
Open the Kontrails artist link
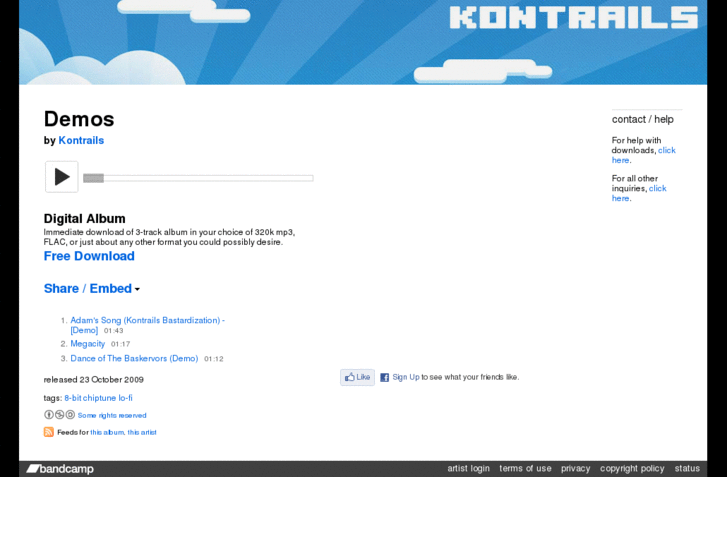pos(81,141)
